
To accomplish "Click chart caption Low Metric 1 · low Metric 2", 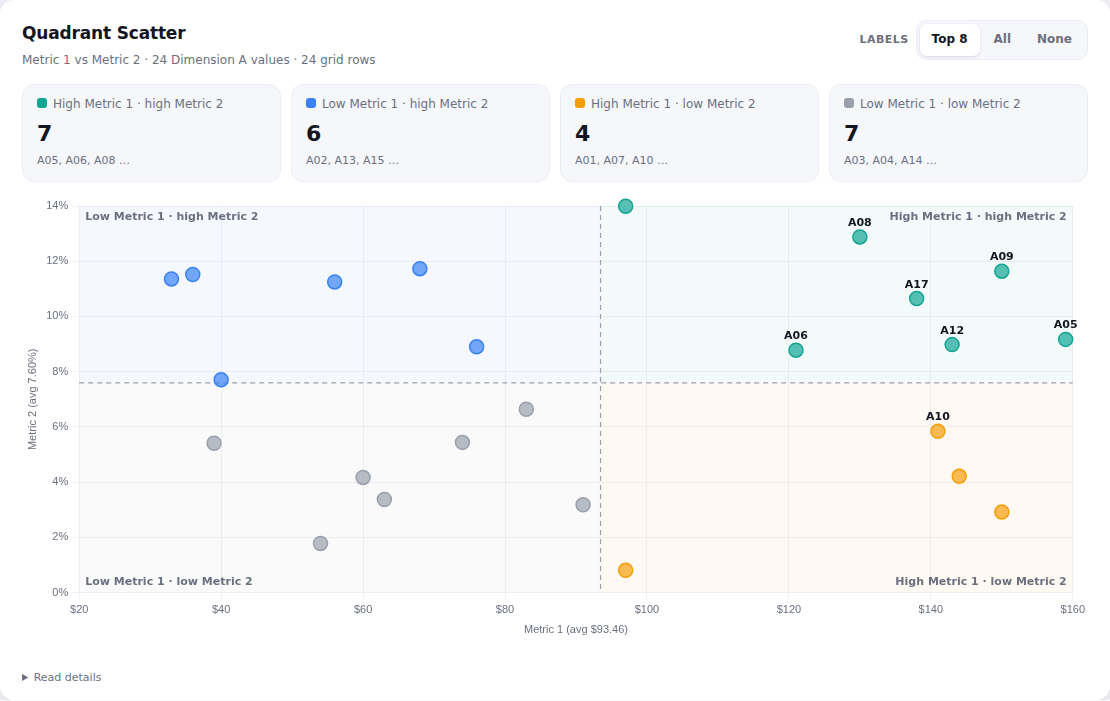I will [168, 581].
